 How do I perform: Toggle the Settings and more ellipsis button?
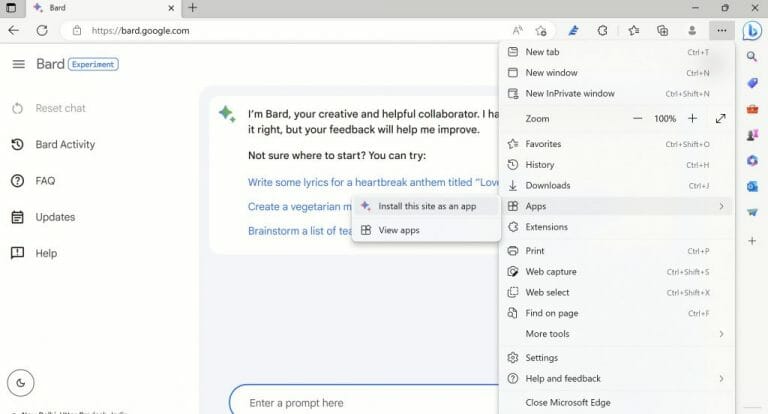[x=721, y=30]
